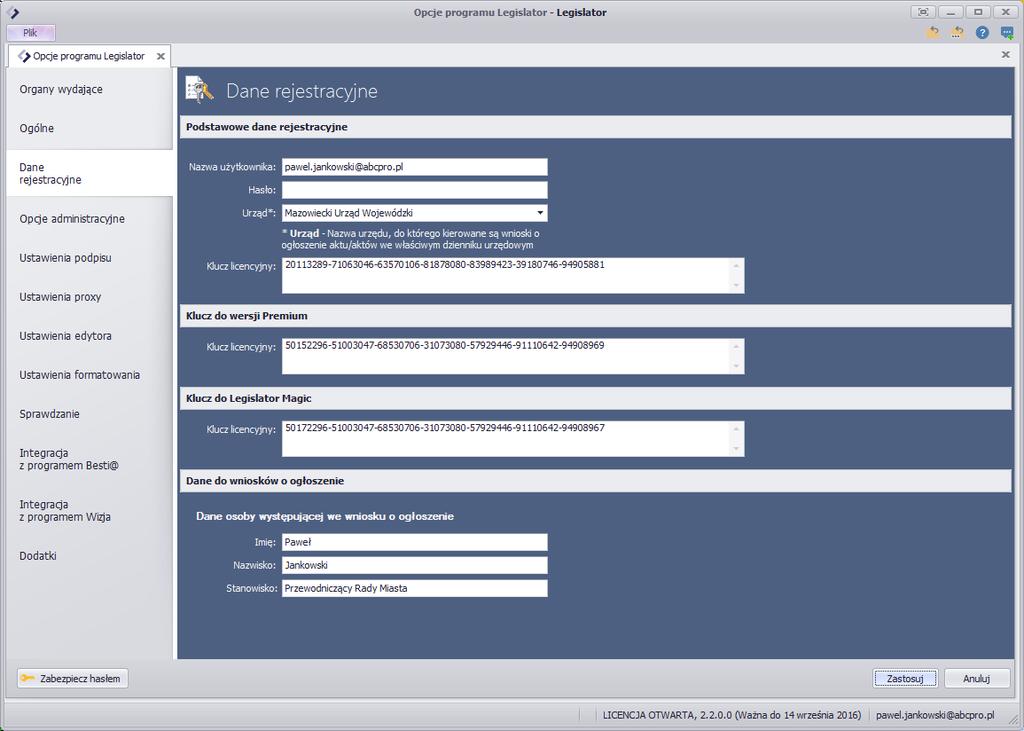Click scroll up arrow in Legislator Magic key box
The height and width of the screenshot is (731, 1024).
736,429
